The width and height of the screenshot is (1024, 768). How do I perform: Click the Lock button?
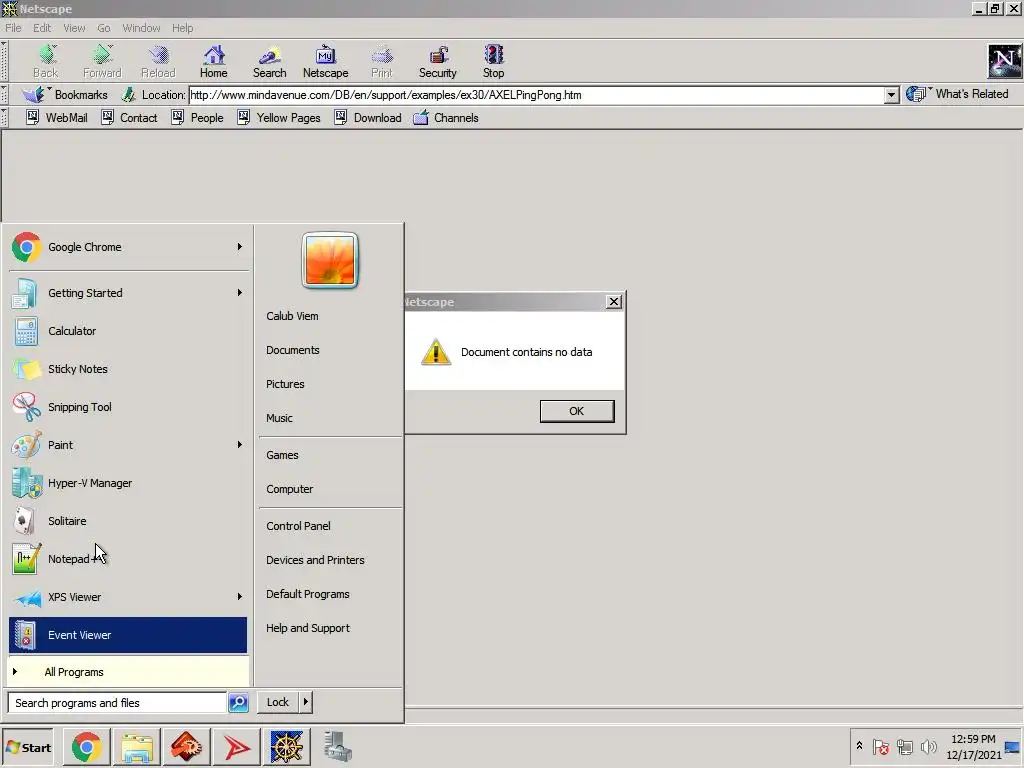278,702
